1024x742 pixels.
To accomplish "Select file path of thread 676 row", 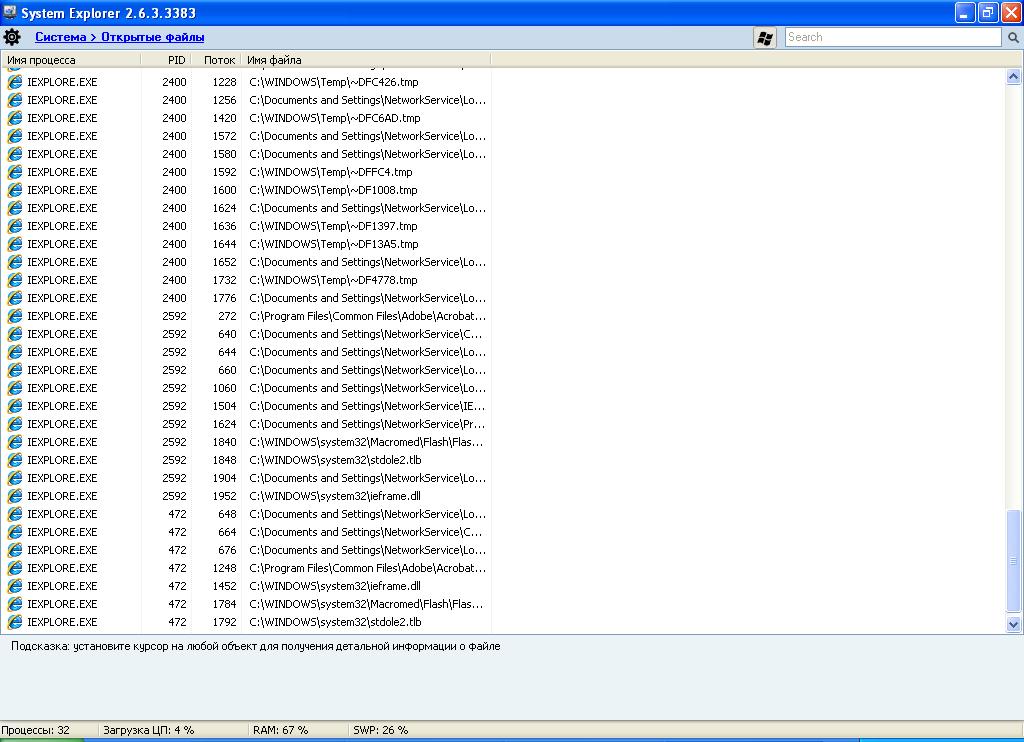I will (x=368, y=550).
